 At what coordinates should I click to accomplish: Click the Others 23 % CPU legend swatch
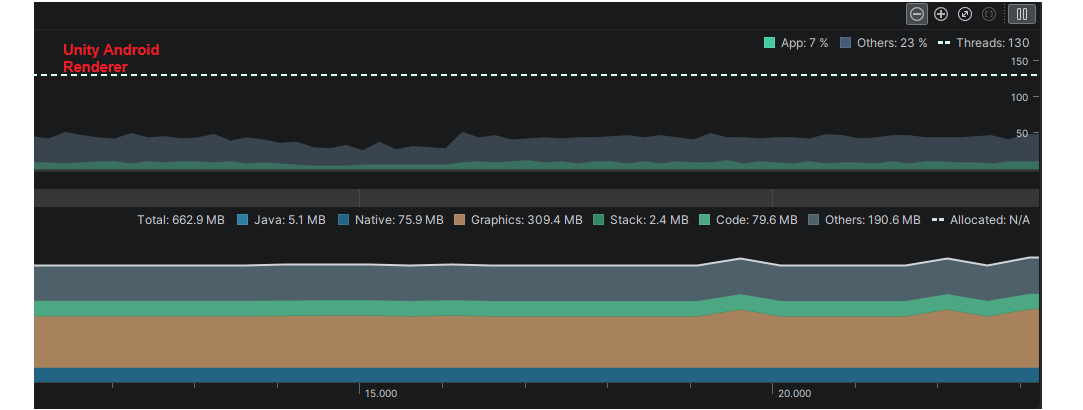(x=846, y=43)
